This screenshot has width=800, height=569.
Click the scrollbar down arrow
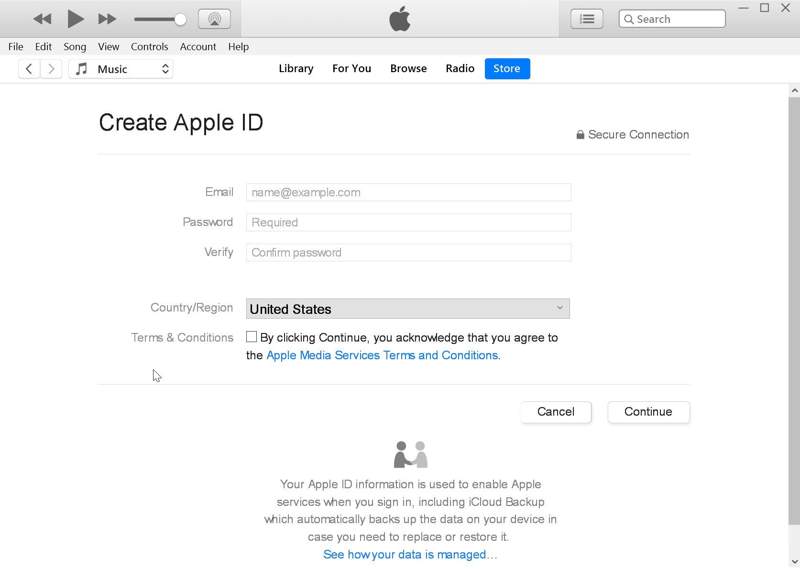click(x=794, y=562)
